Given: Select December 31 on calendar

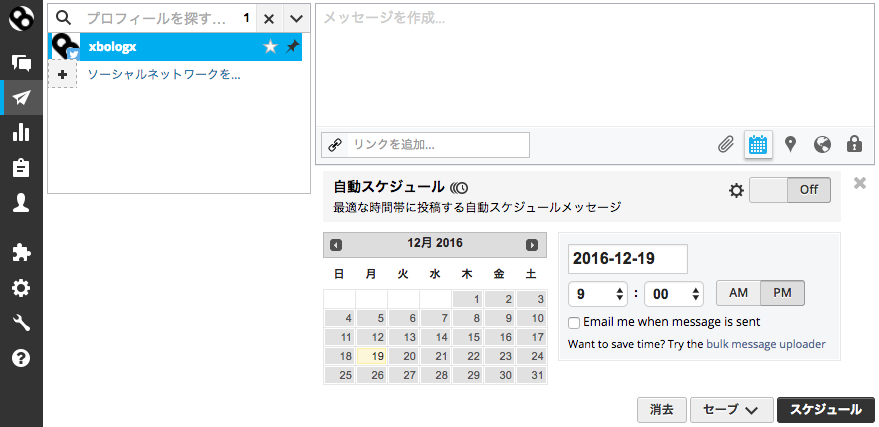Looking at the screenshot, I should click(x=531, y=375).
